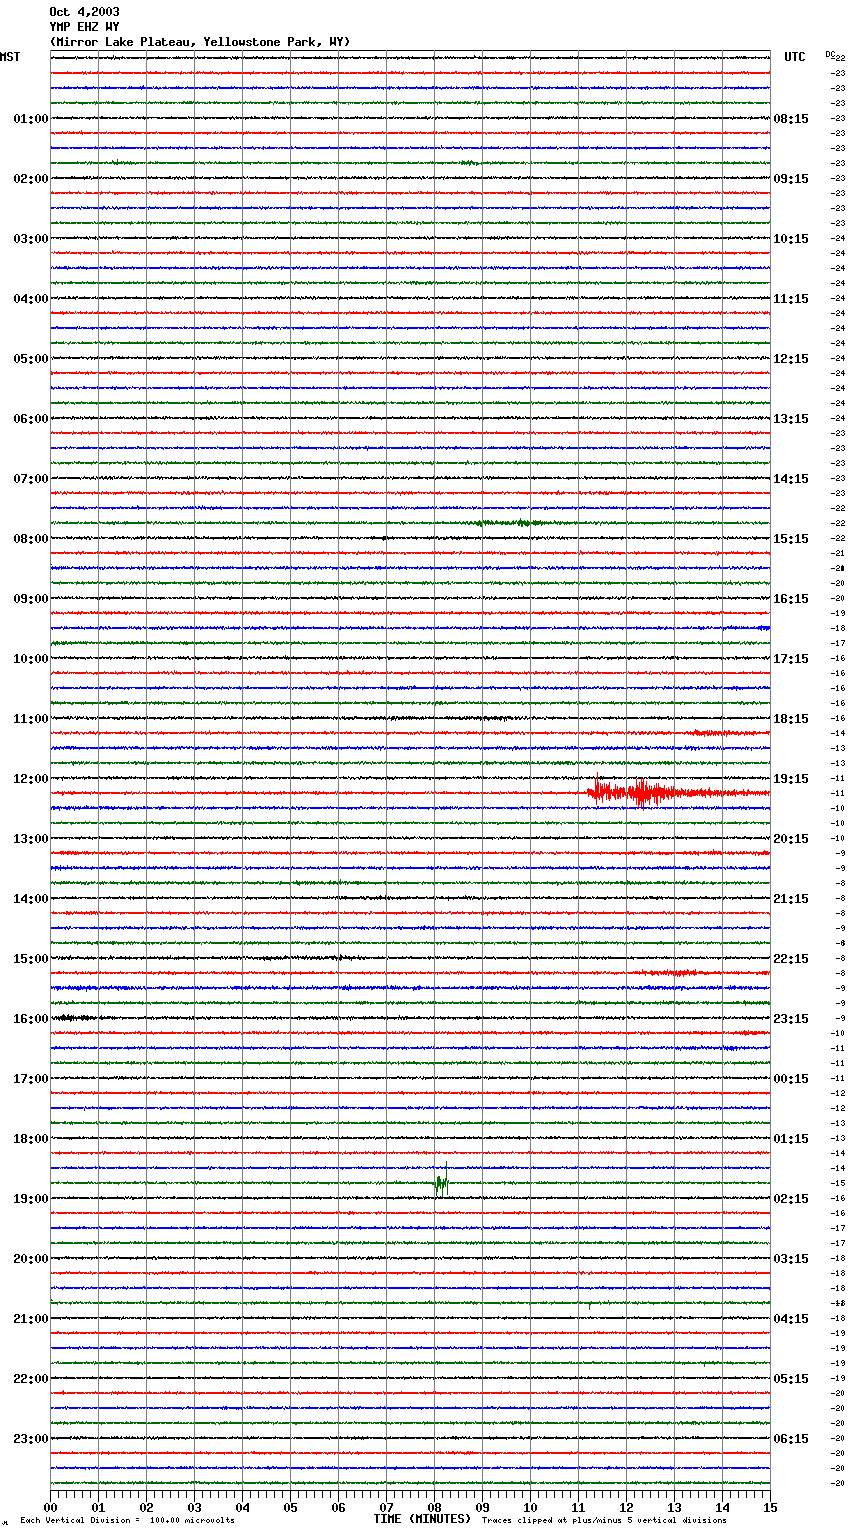Select the 02:00 MST time label
The width and height of the screenshot is (850, 1534).
point(31,179)
